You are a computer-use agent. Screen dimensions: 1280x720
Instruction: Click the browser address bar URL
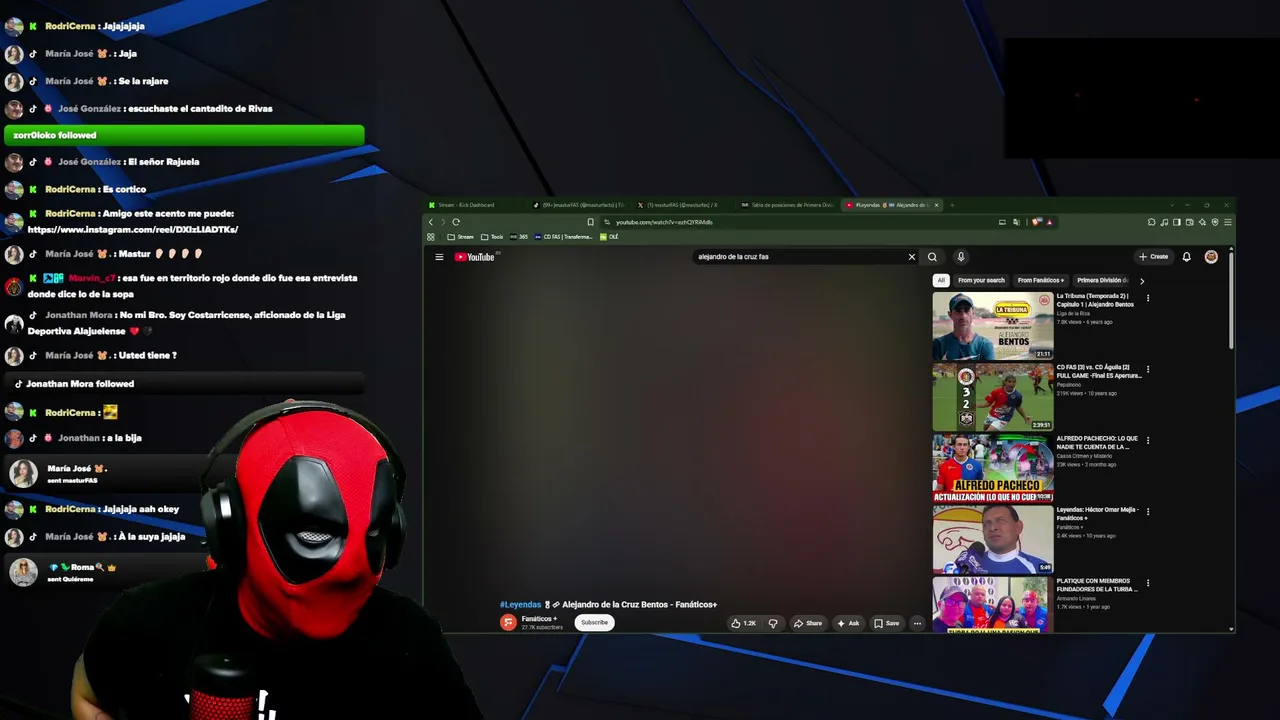[x=664, y=222]
